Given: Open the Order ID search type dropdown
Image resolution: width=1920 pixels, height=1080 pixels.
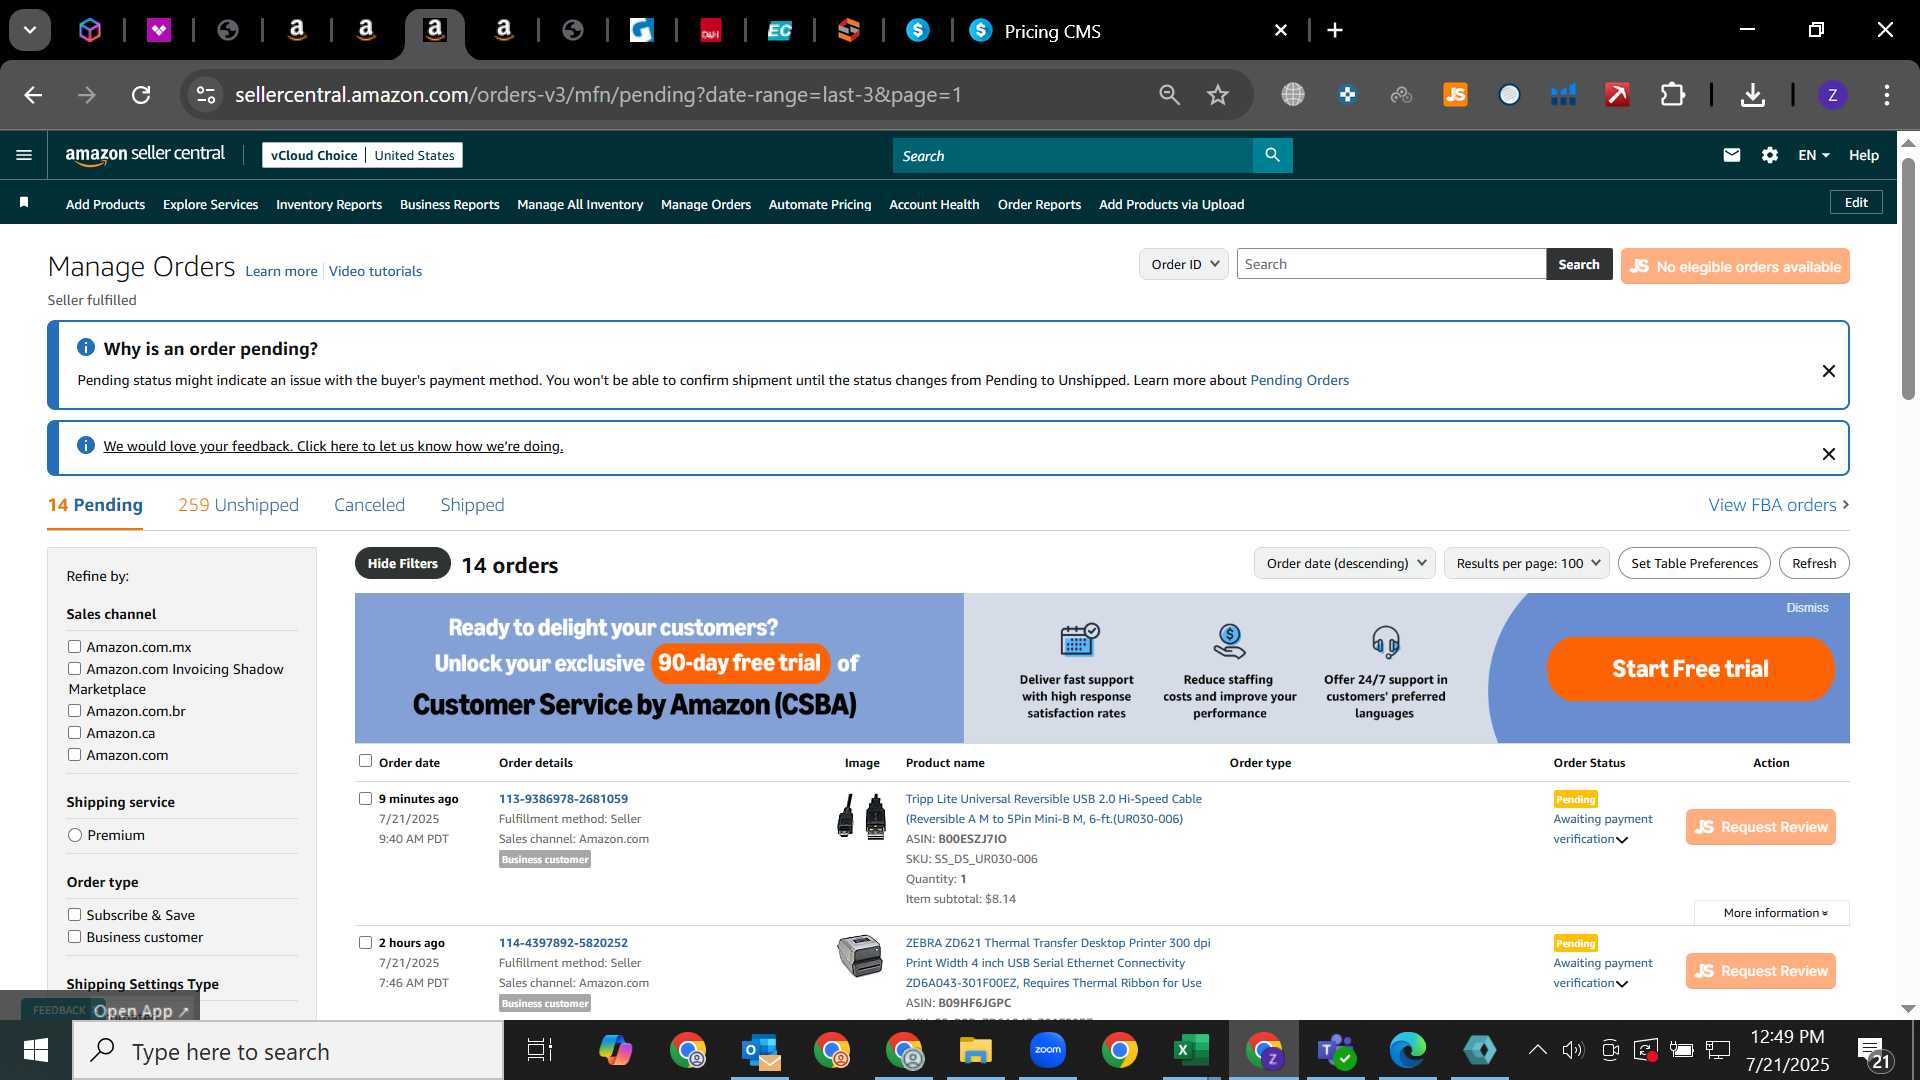Looking at the screenshot, I should click(1183, 264).
